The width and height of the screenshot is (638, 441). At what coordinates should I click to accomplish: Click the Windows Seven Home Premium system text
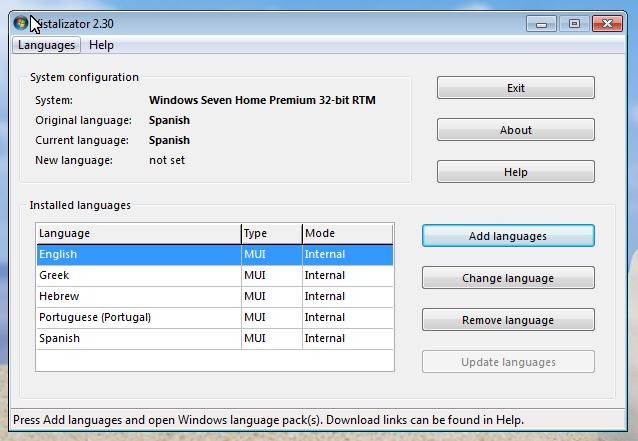click(262, 100)
